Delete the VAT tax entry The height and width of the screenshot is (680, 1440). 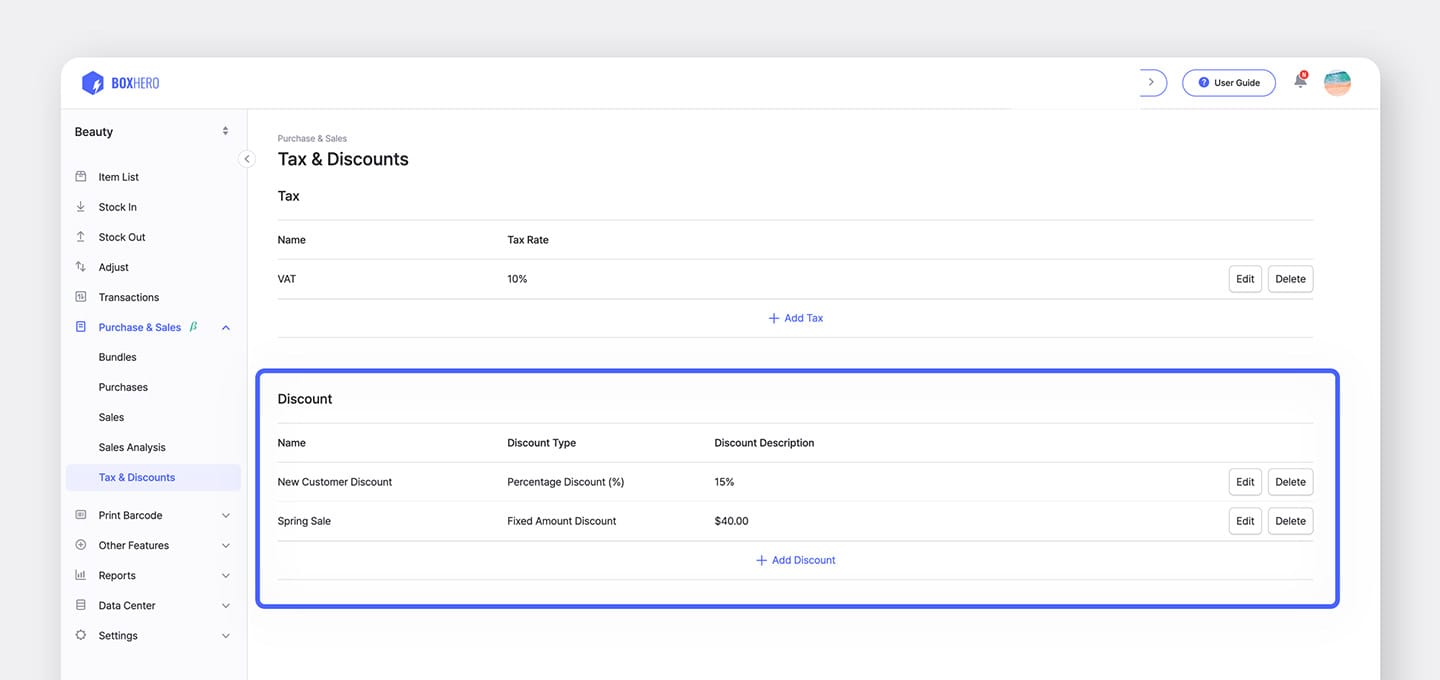click(x=1290, y=279)
